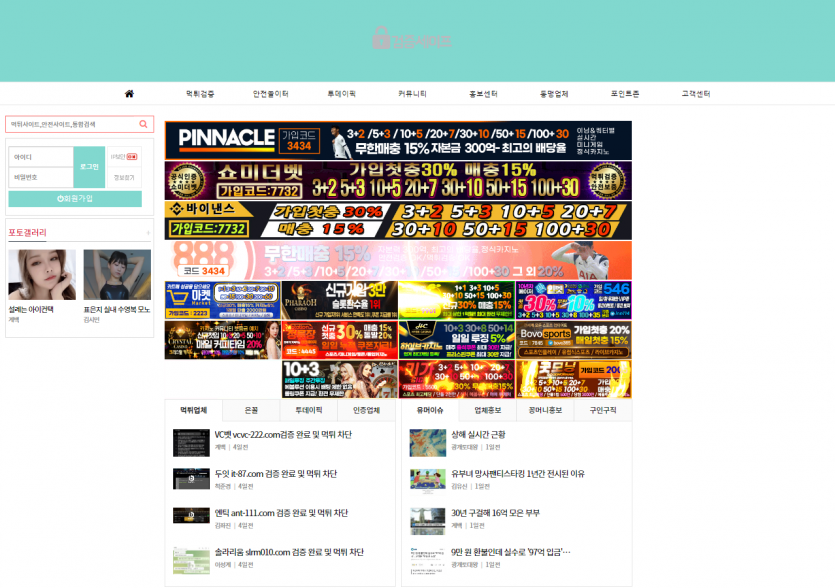Image resolution: width=835 pixels, height=588 pixels.
Task: Switch to the 업체홍보 tab
Action: [488, 410]
